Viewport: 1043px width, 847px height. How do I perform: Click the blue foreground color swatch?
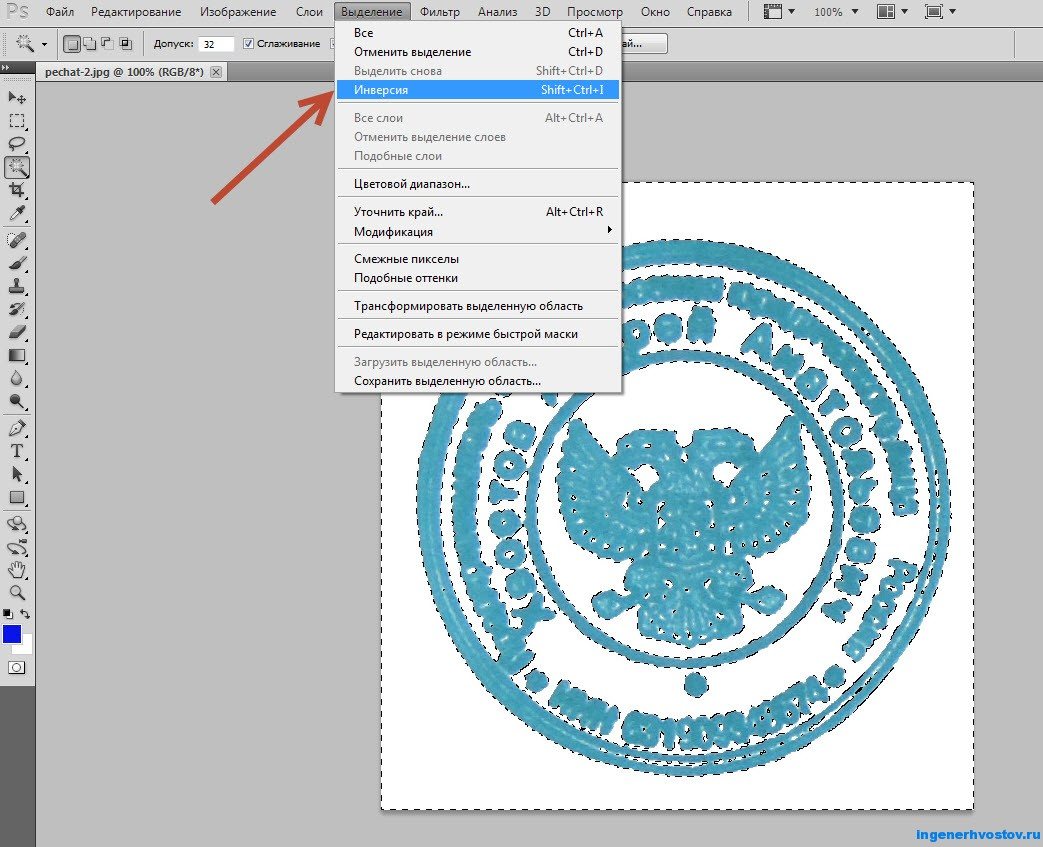click(11, 633)
